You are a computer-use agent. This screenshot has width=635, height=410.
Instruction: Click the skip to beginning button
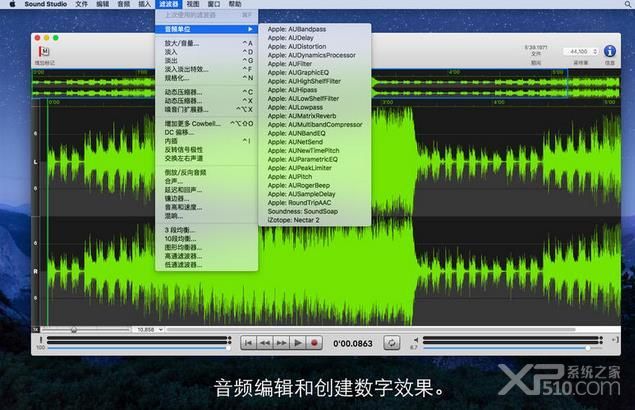(249, 343)
